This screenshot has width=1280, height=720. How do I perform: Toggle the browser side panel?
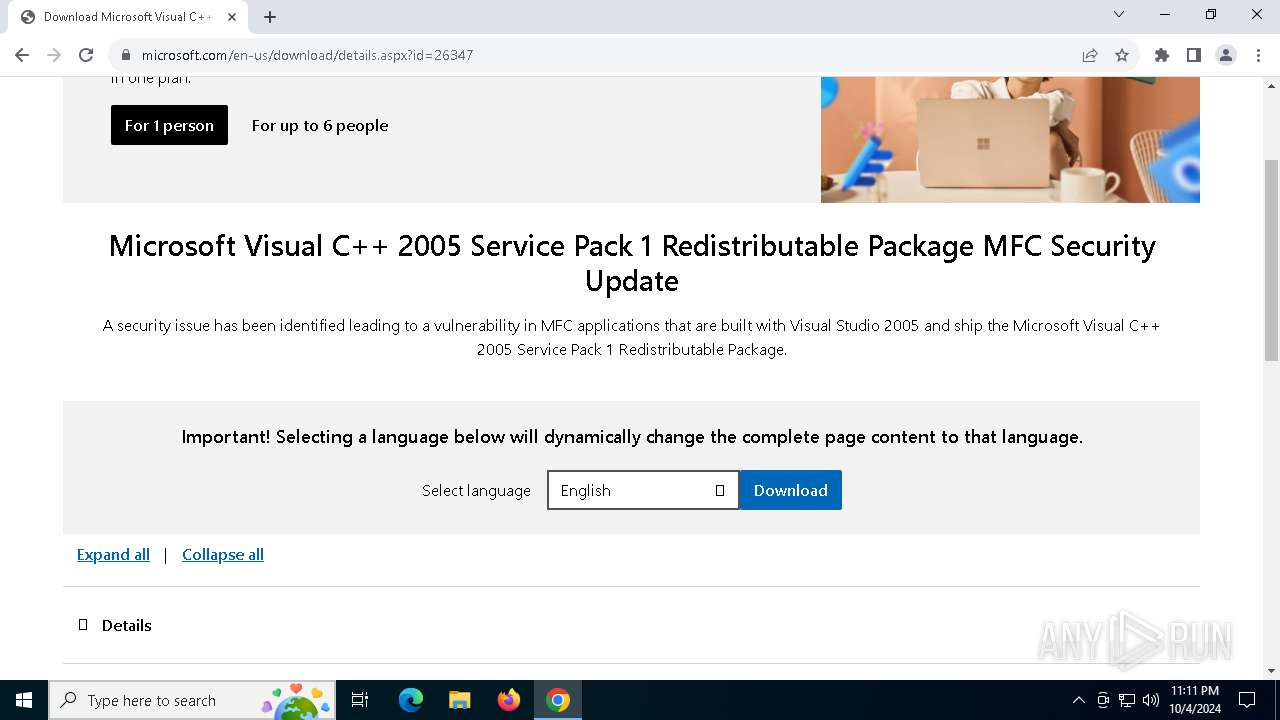(1194, 55)
